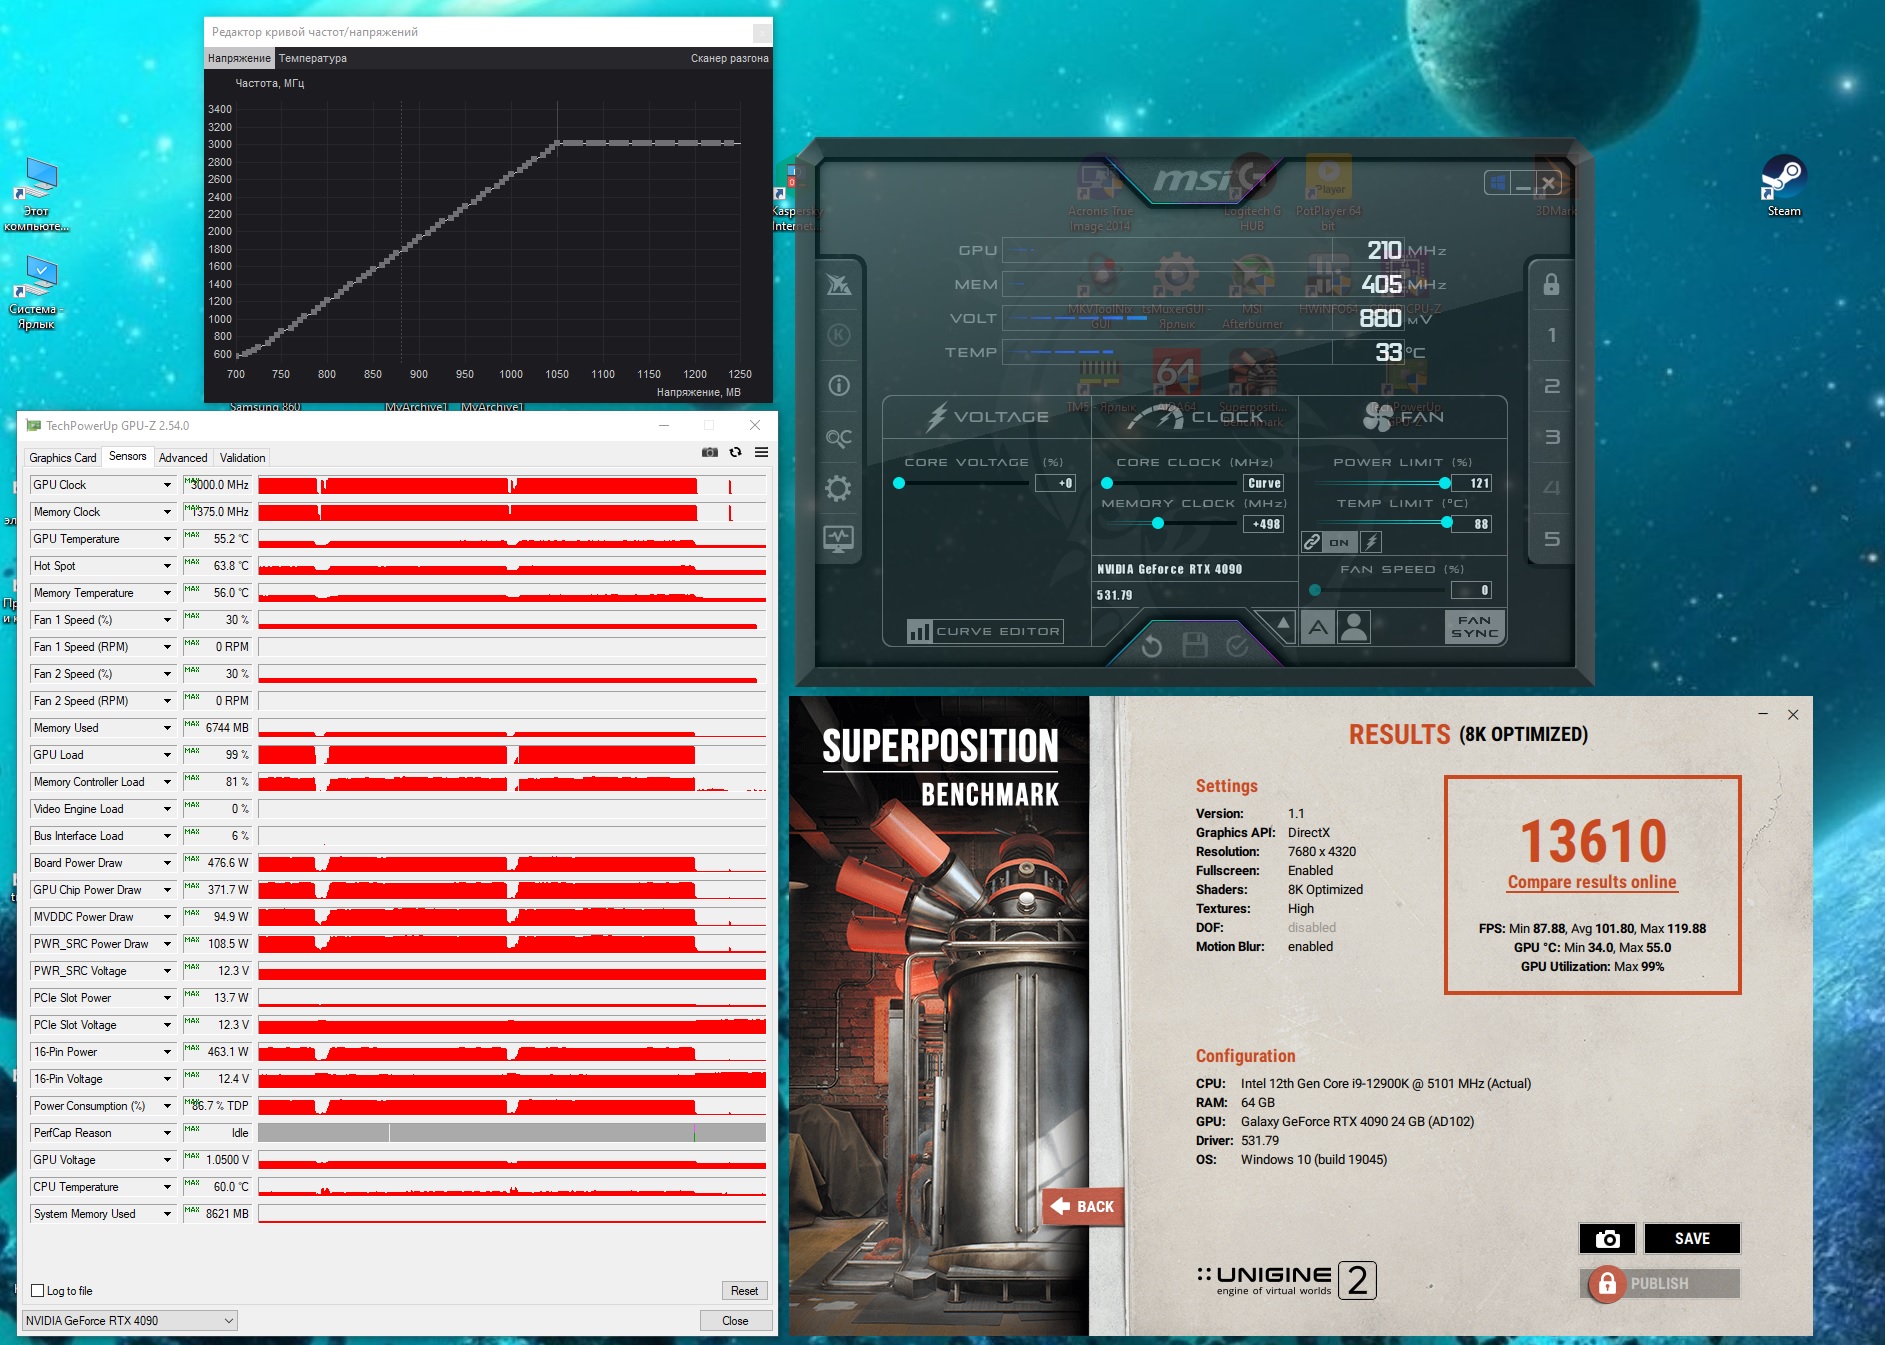Toggle automatic fan speed 'A' button
The image size is (1885, 1345).
(x=1318, y=627)
